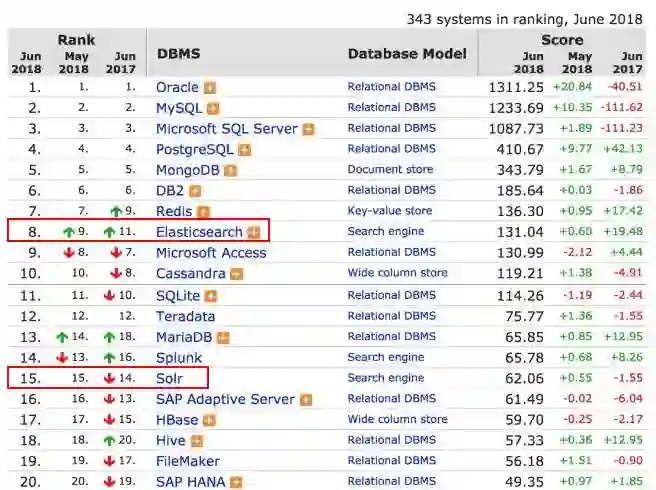Open the Oracle DBMS link

(x=177, y=87)
